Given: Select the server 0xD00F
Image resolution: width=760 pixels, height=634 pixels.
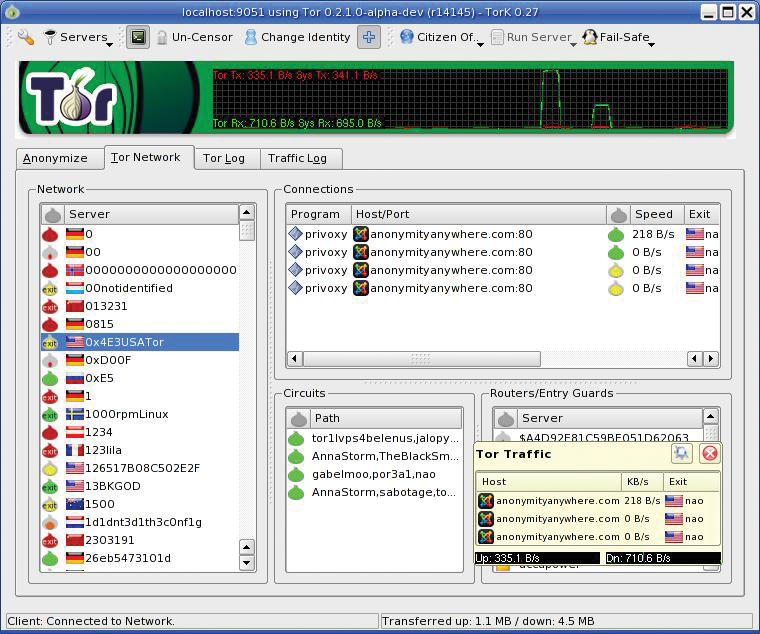Looking at the screenshot, I should [x=140, y=360].
